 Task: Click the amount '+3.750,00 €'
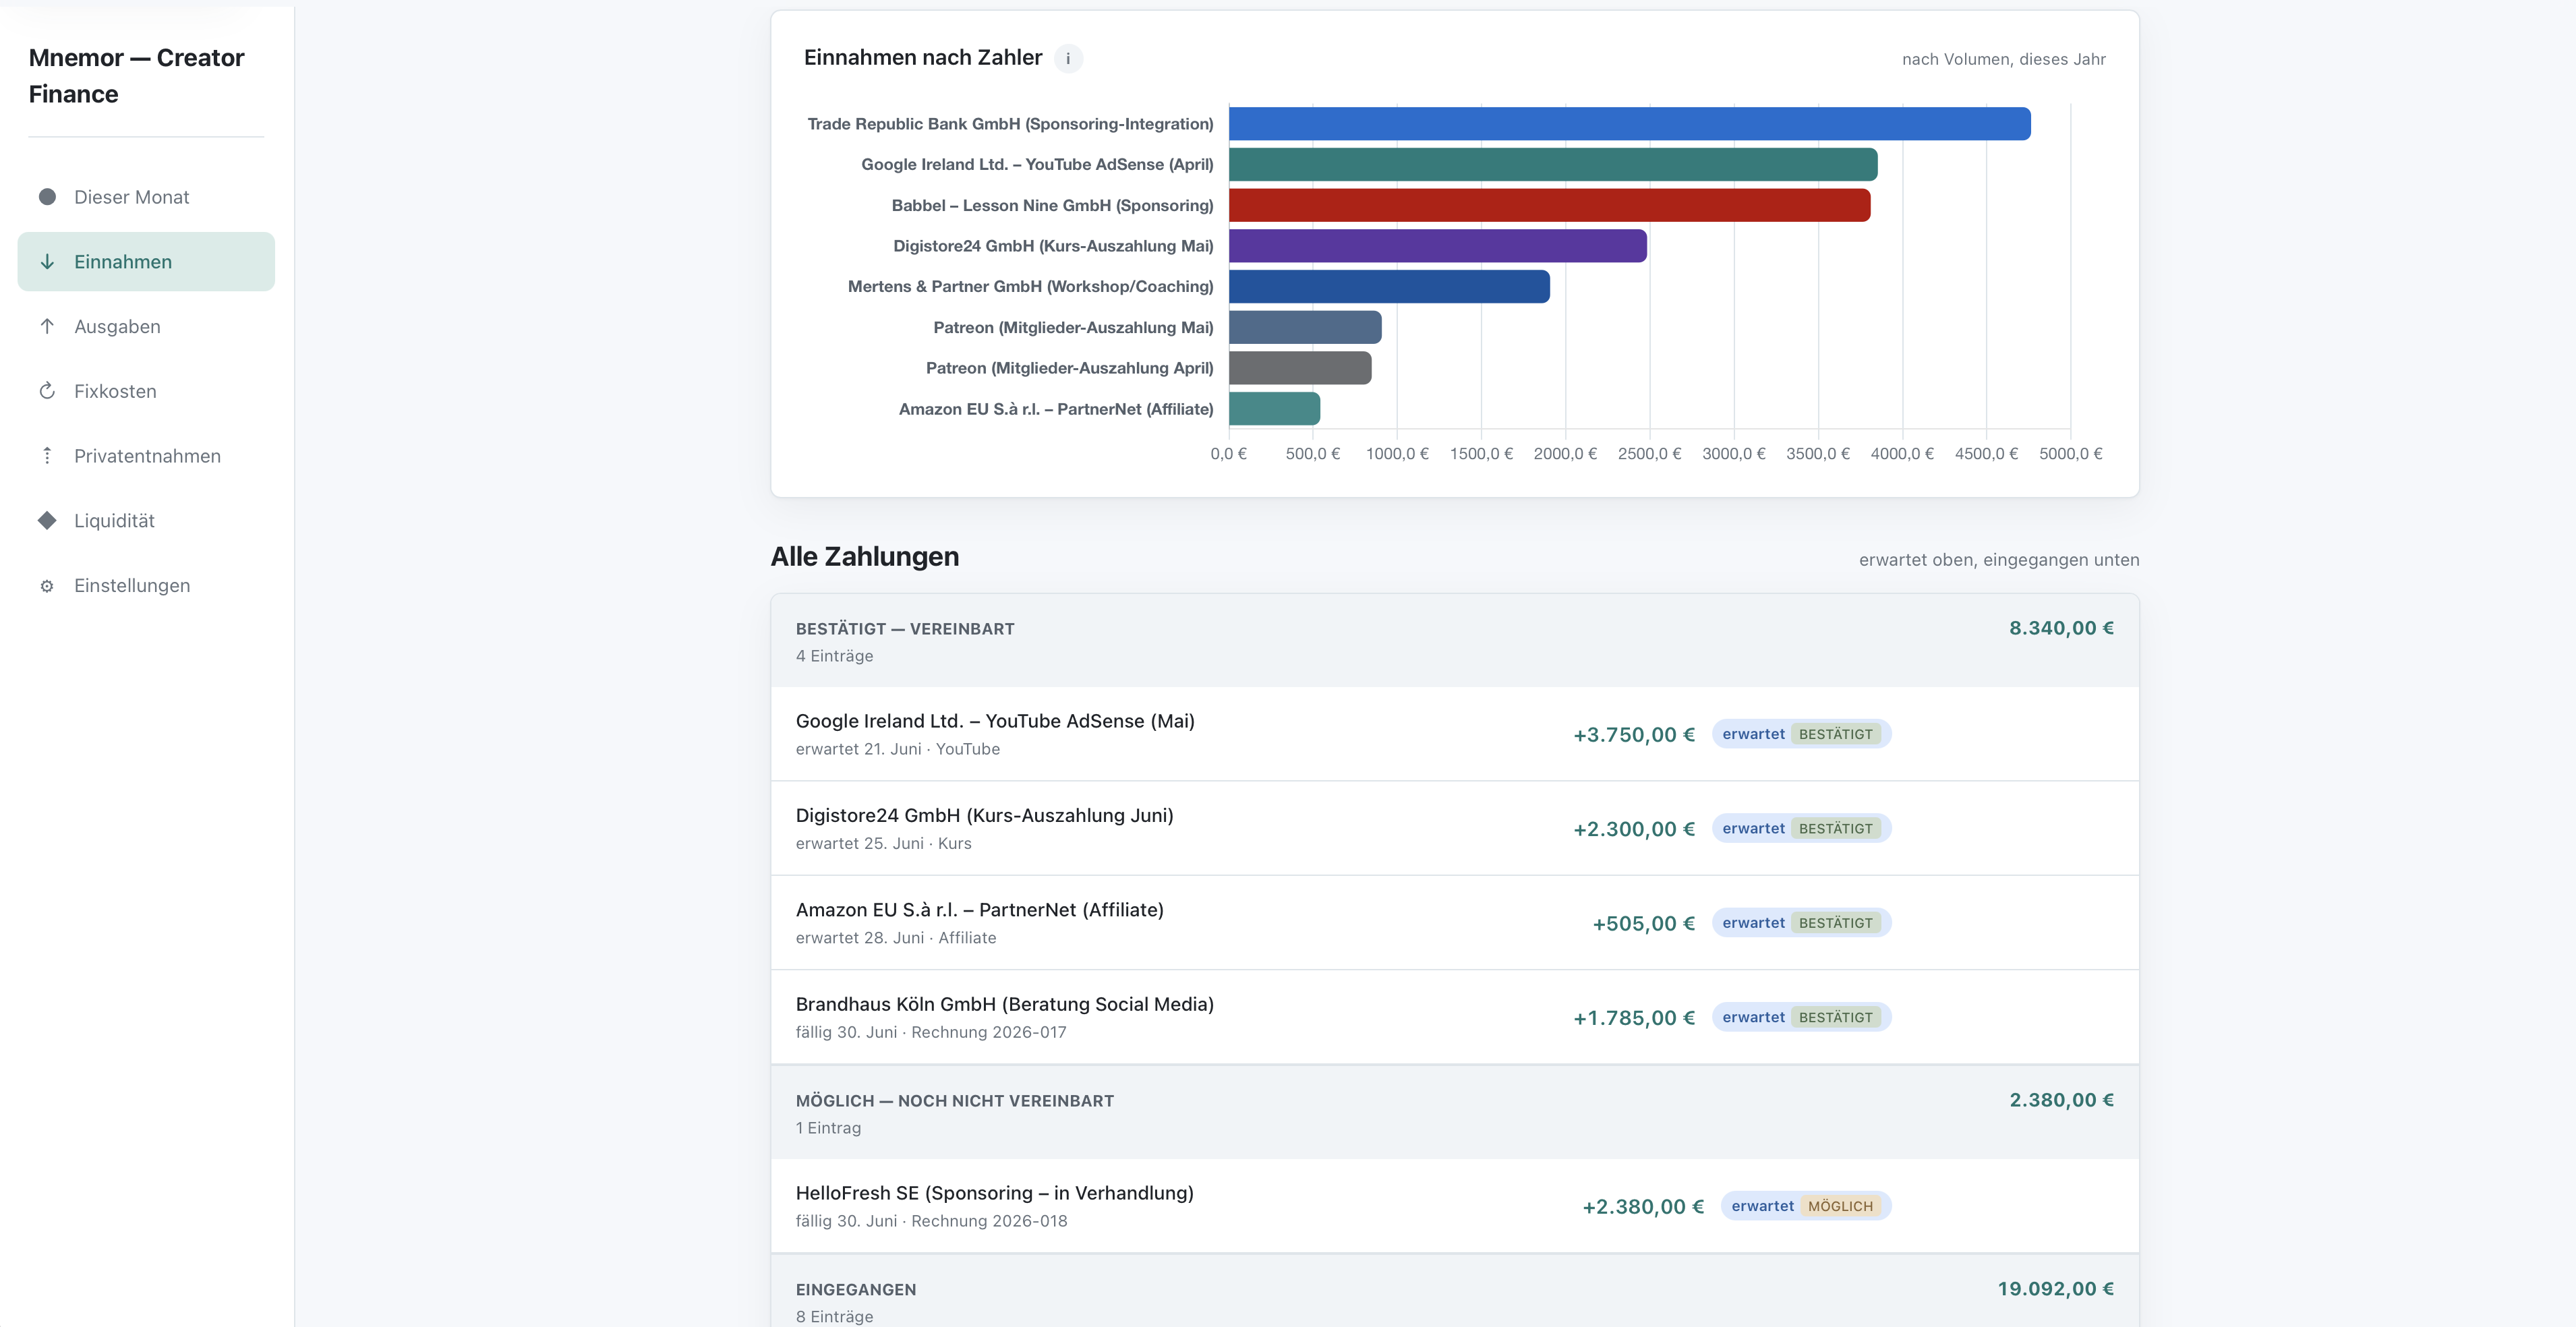tap(1634, 735)
